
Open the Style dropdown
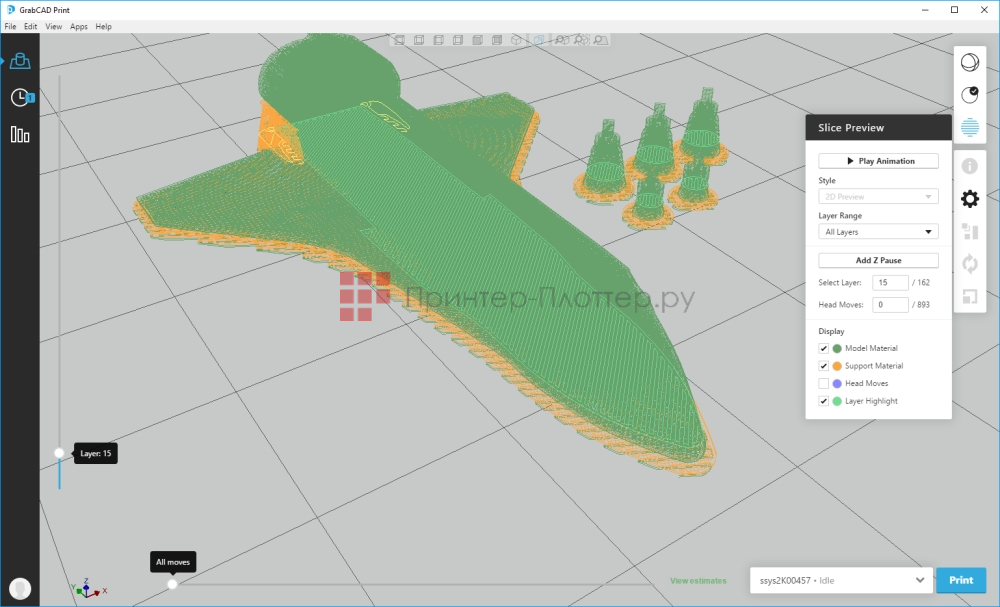(x=878, y=197)
